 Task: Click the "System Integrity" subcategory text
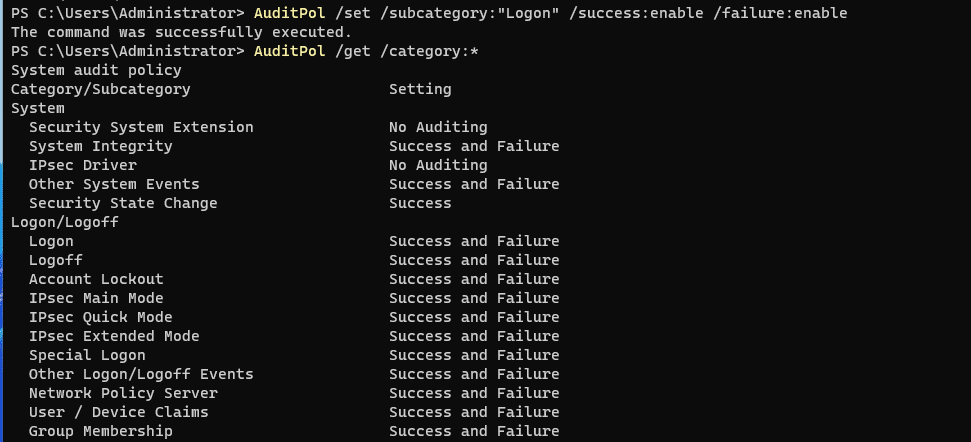(100, 146)
